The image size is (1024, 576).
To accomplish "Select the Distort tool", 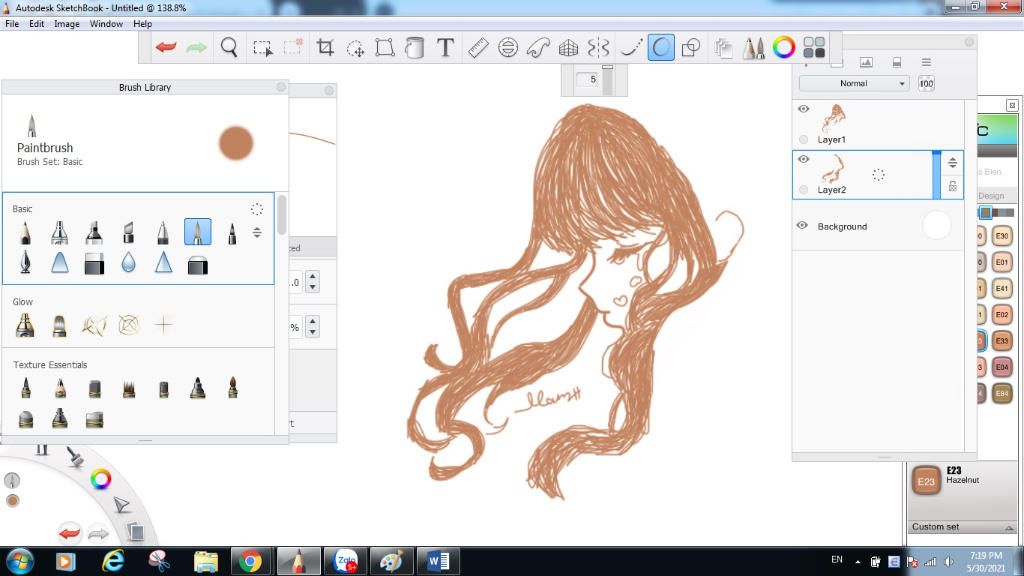I will point(385,48).
